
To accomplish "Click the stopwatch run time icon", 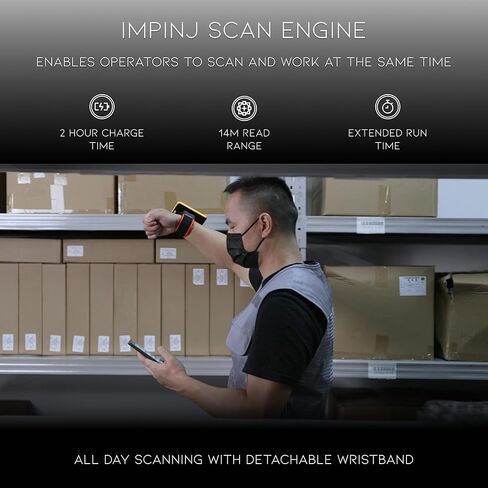I will (388, 107).
